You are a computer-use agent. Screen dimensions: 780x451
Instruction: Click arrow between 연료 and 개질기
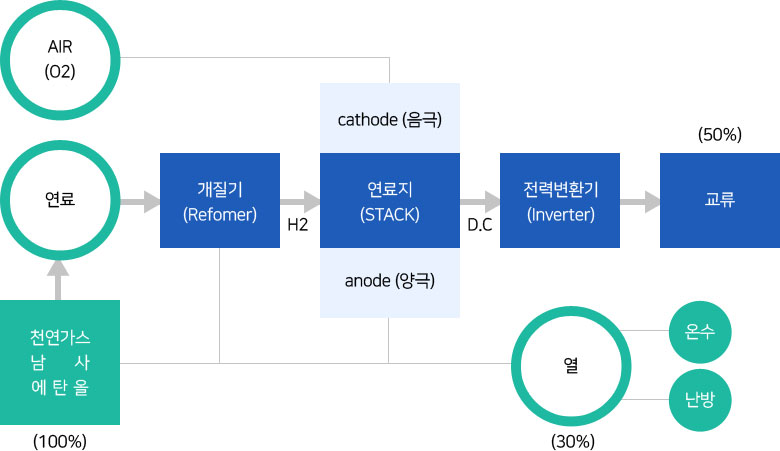point(140,201)
